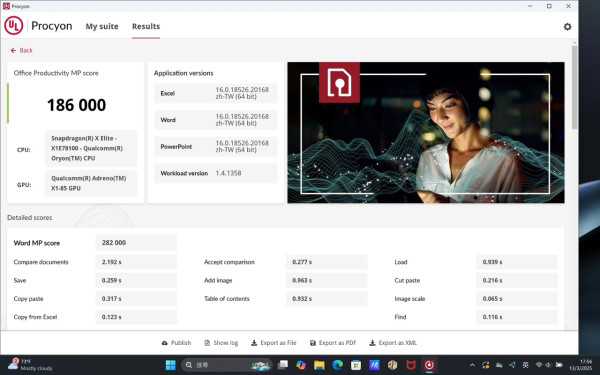Click the box-shaped app icon on taskbar
The image size is (600, 375).
[392, 365]
